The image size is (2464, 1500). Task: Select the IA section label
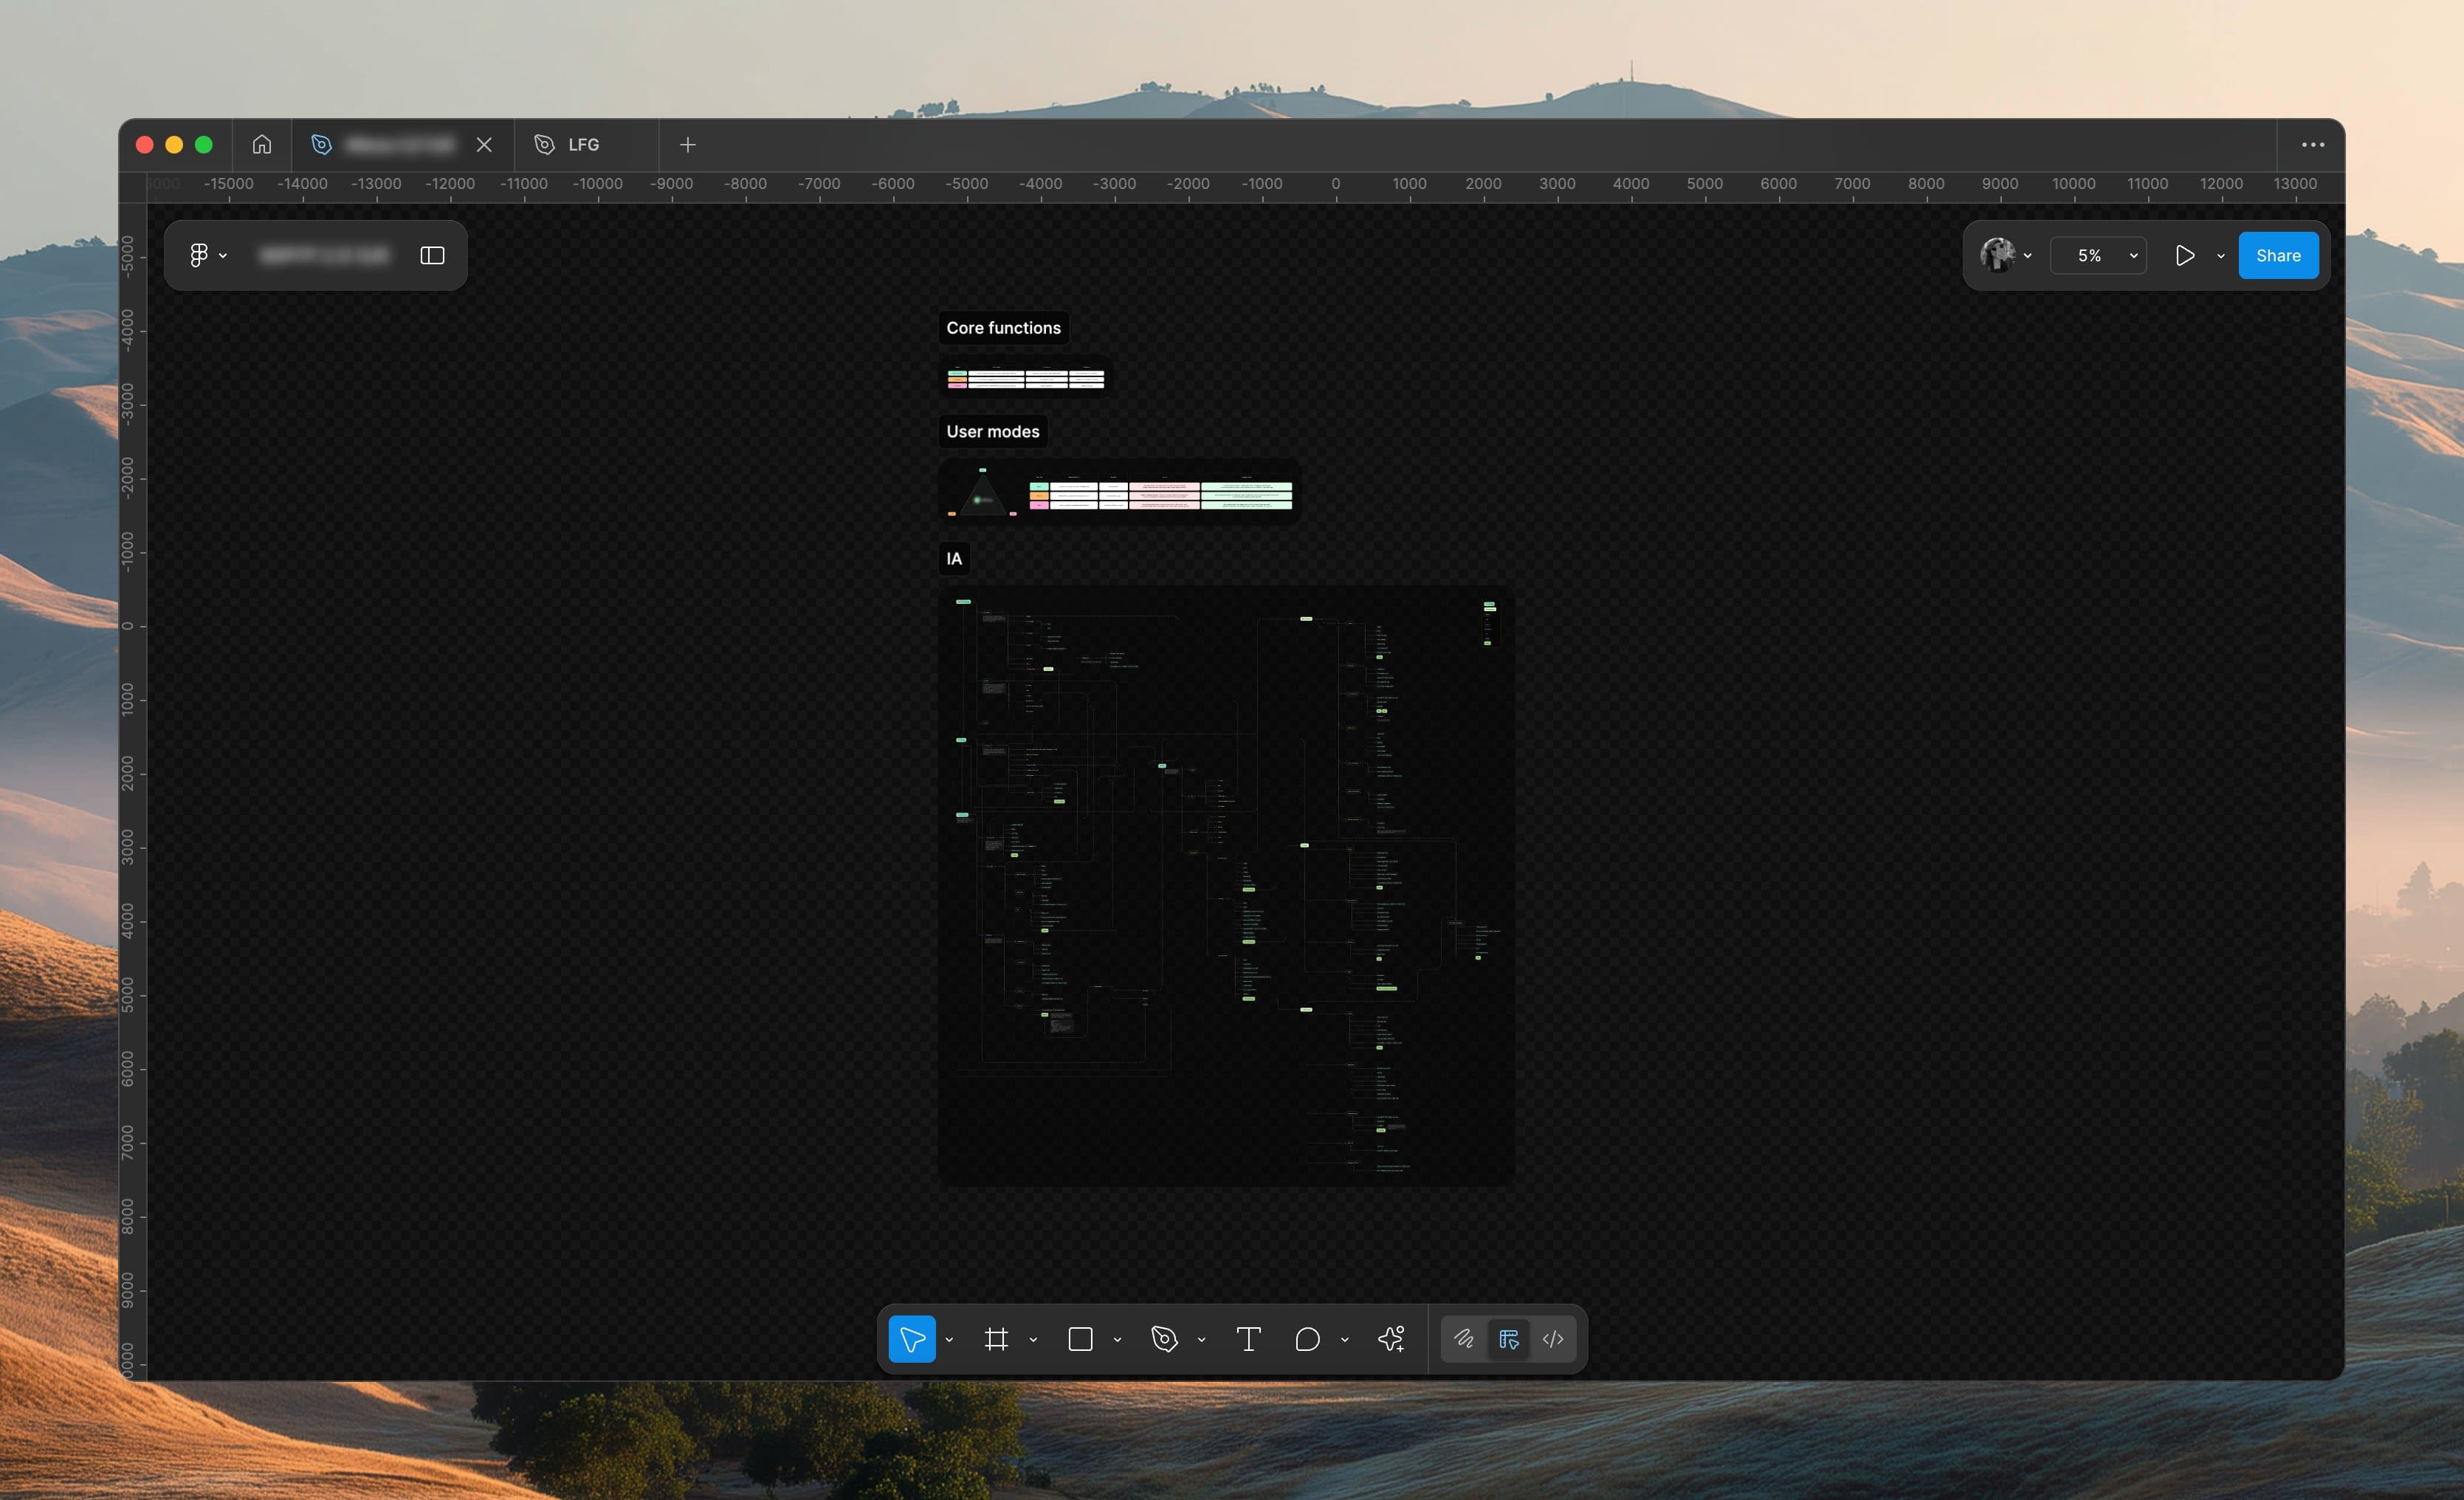[954, 558]
